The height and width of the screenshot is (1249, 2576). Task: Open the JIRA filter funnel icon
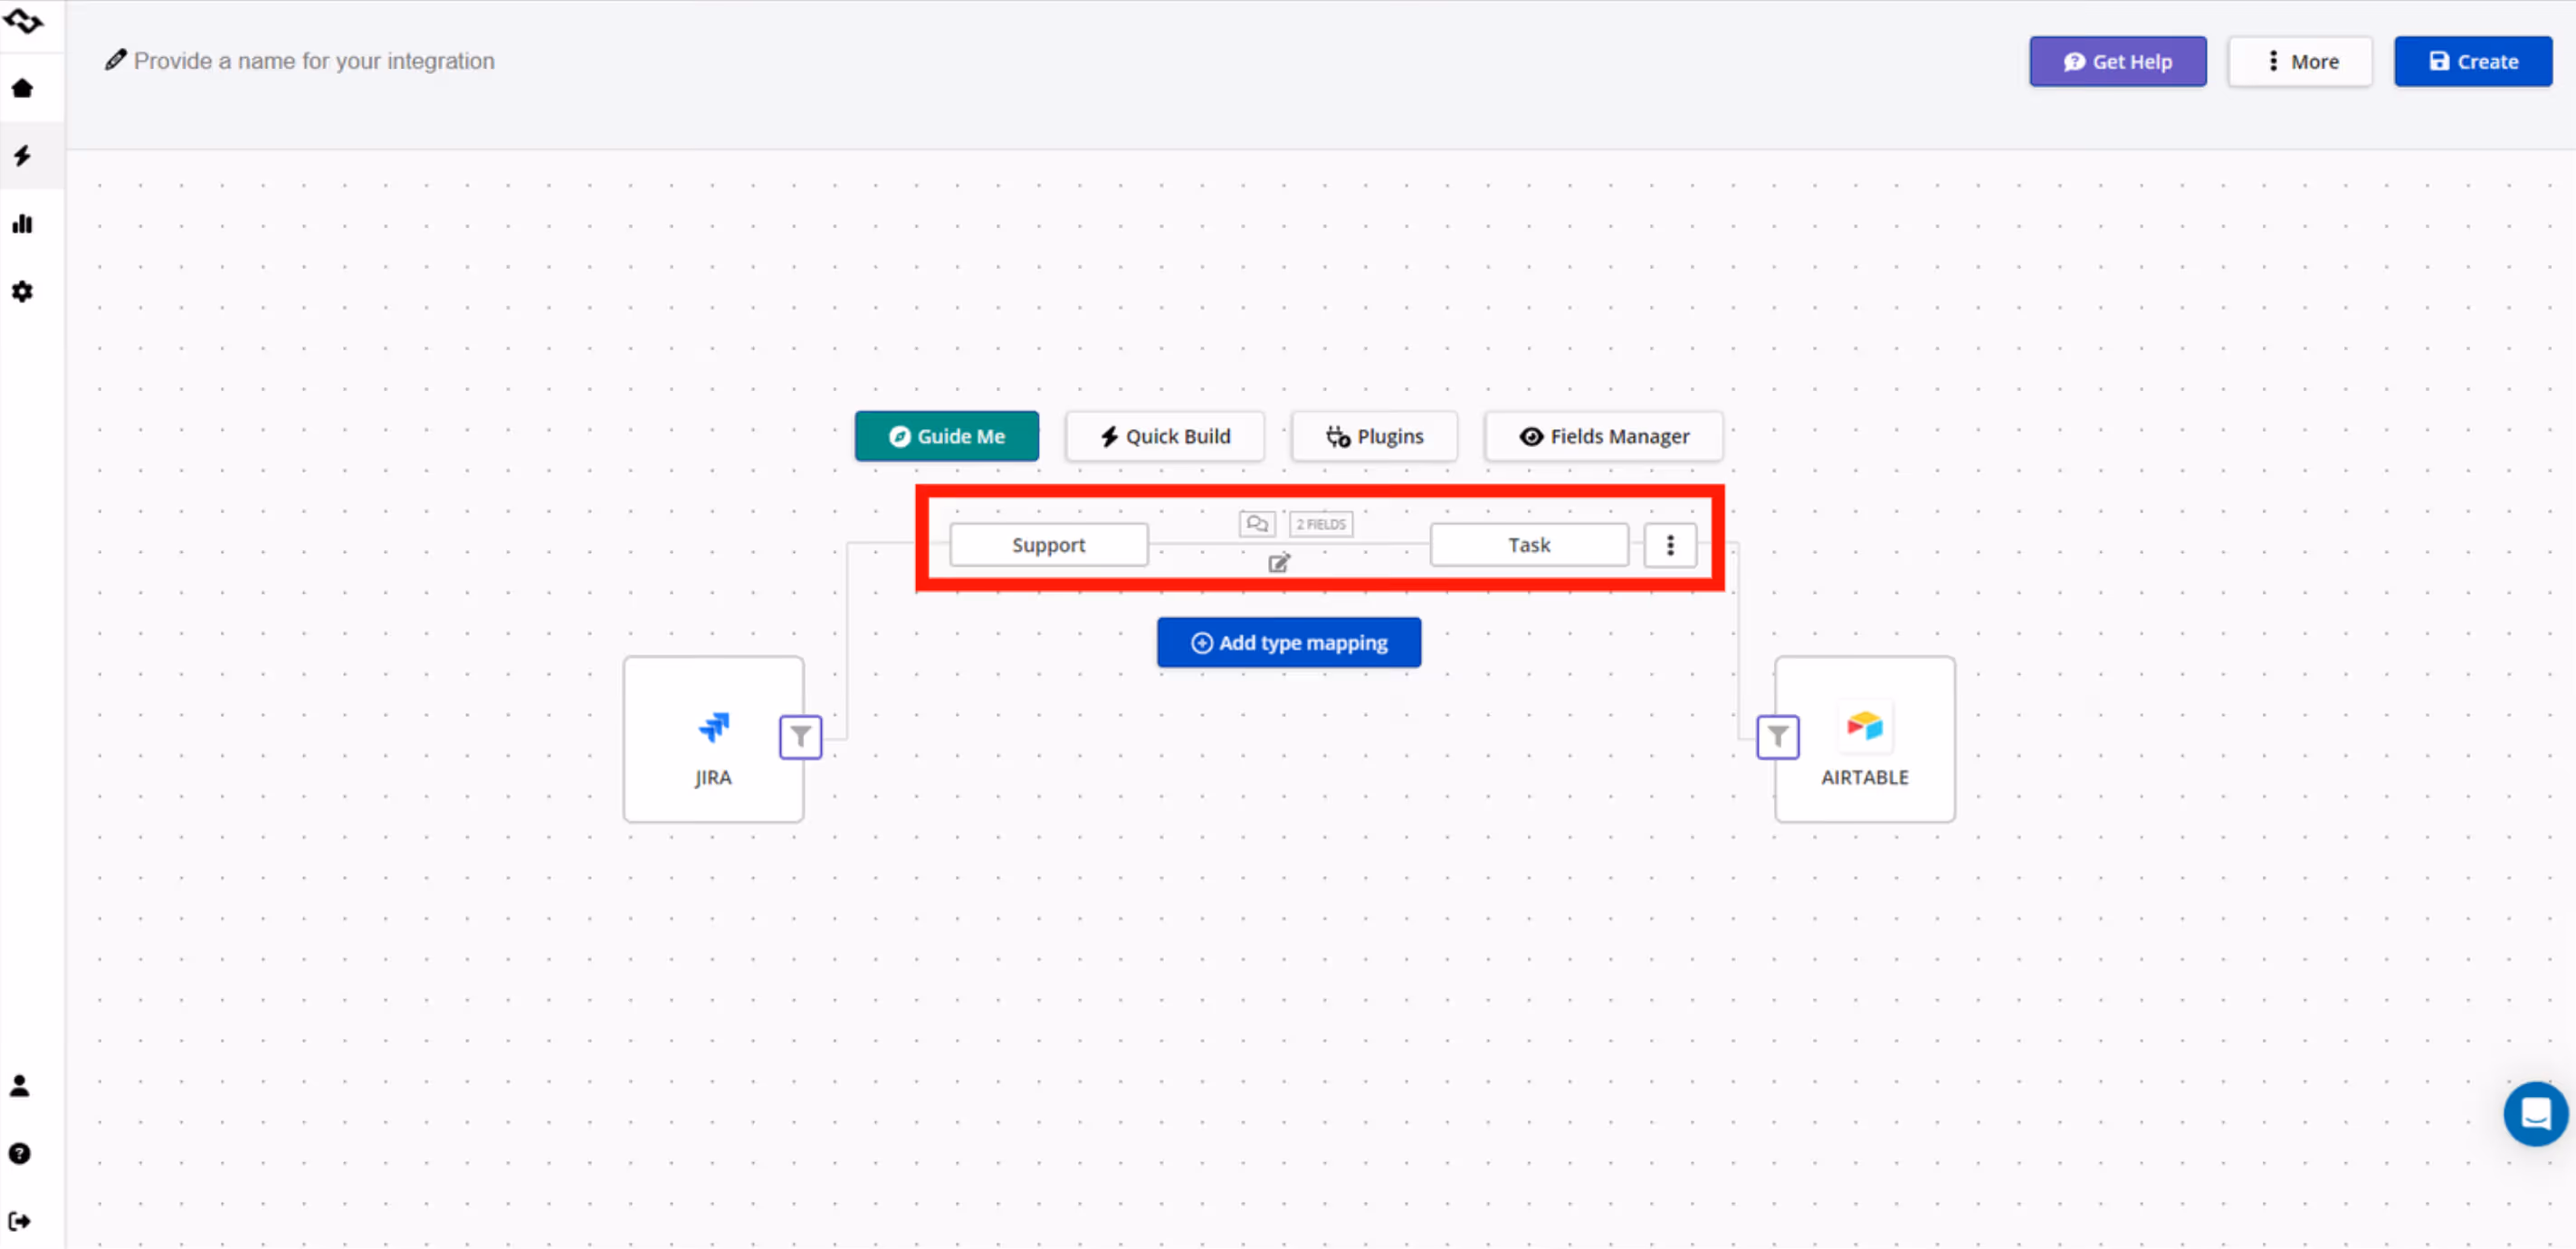[800, 737]
